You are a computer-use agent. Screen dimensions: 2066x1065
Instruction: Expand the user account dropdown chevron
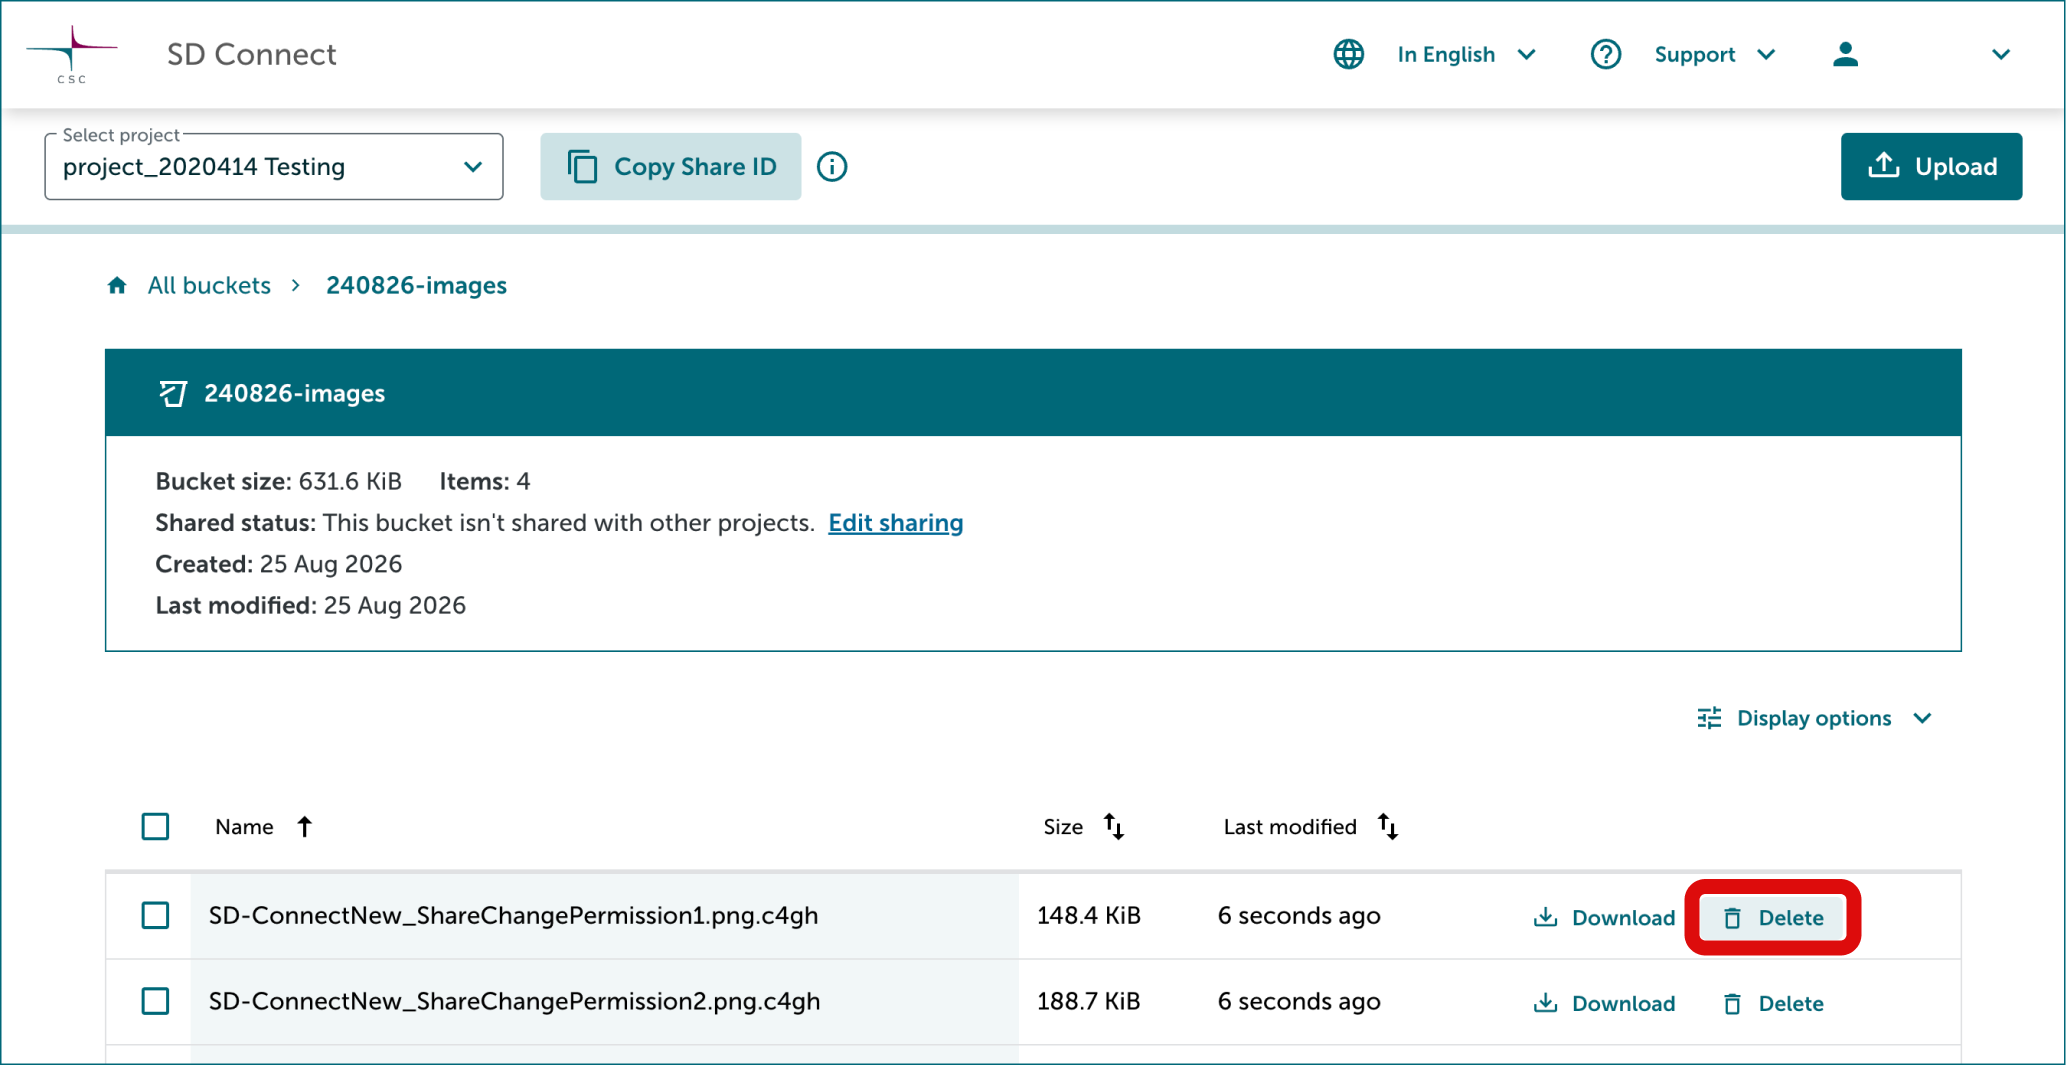coord(2000,55)
